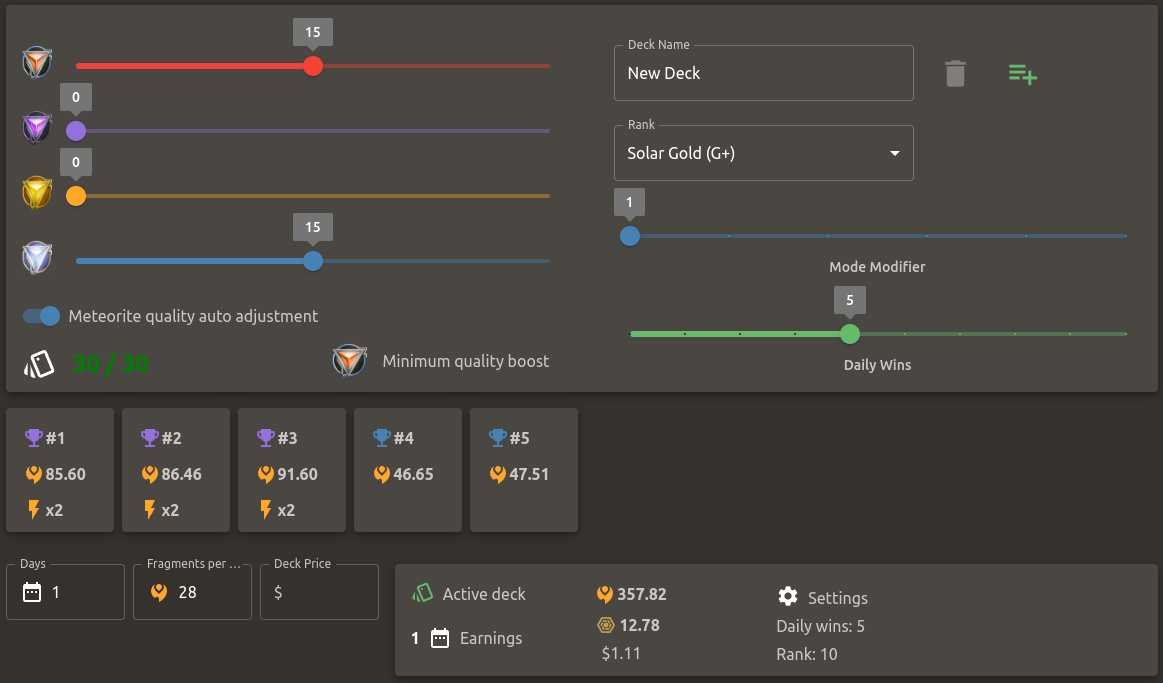Click the lightning icon on card #1
1163x683 pixels.
(33, 509)
